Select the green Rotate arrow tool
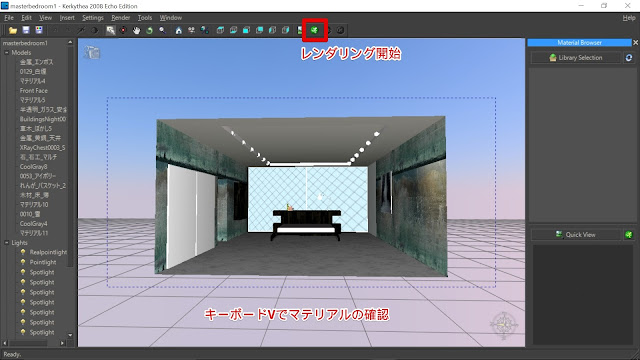Image resolution: width=640 pixels, height=360 pixels. pos(149,30)
